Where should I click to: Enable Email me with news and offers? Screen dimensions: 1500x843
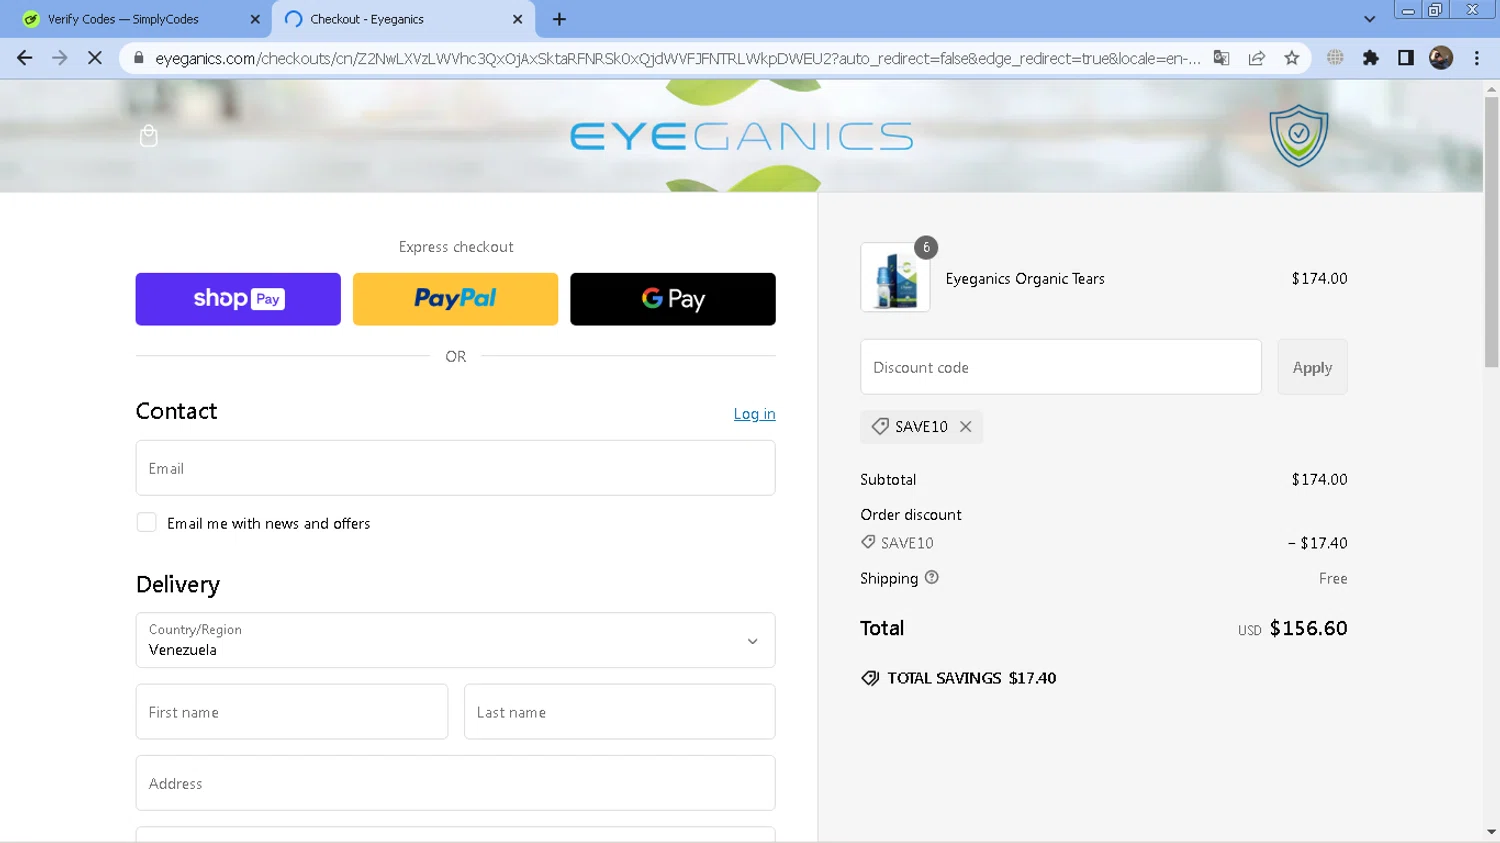[146, 522]
